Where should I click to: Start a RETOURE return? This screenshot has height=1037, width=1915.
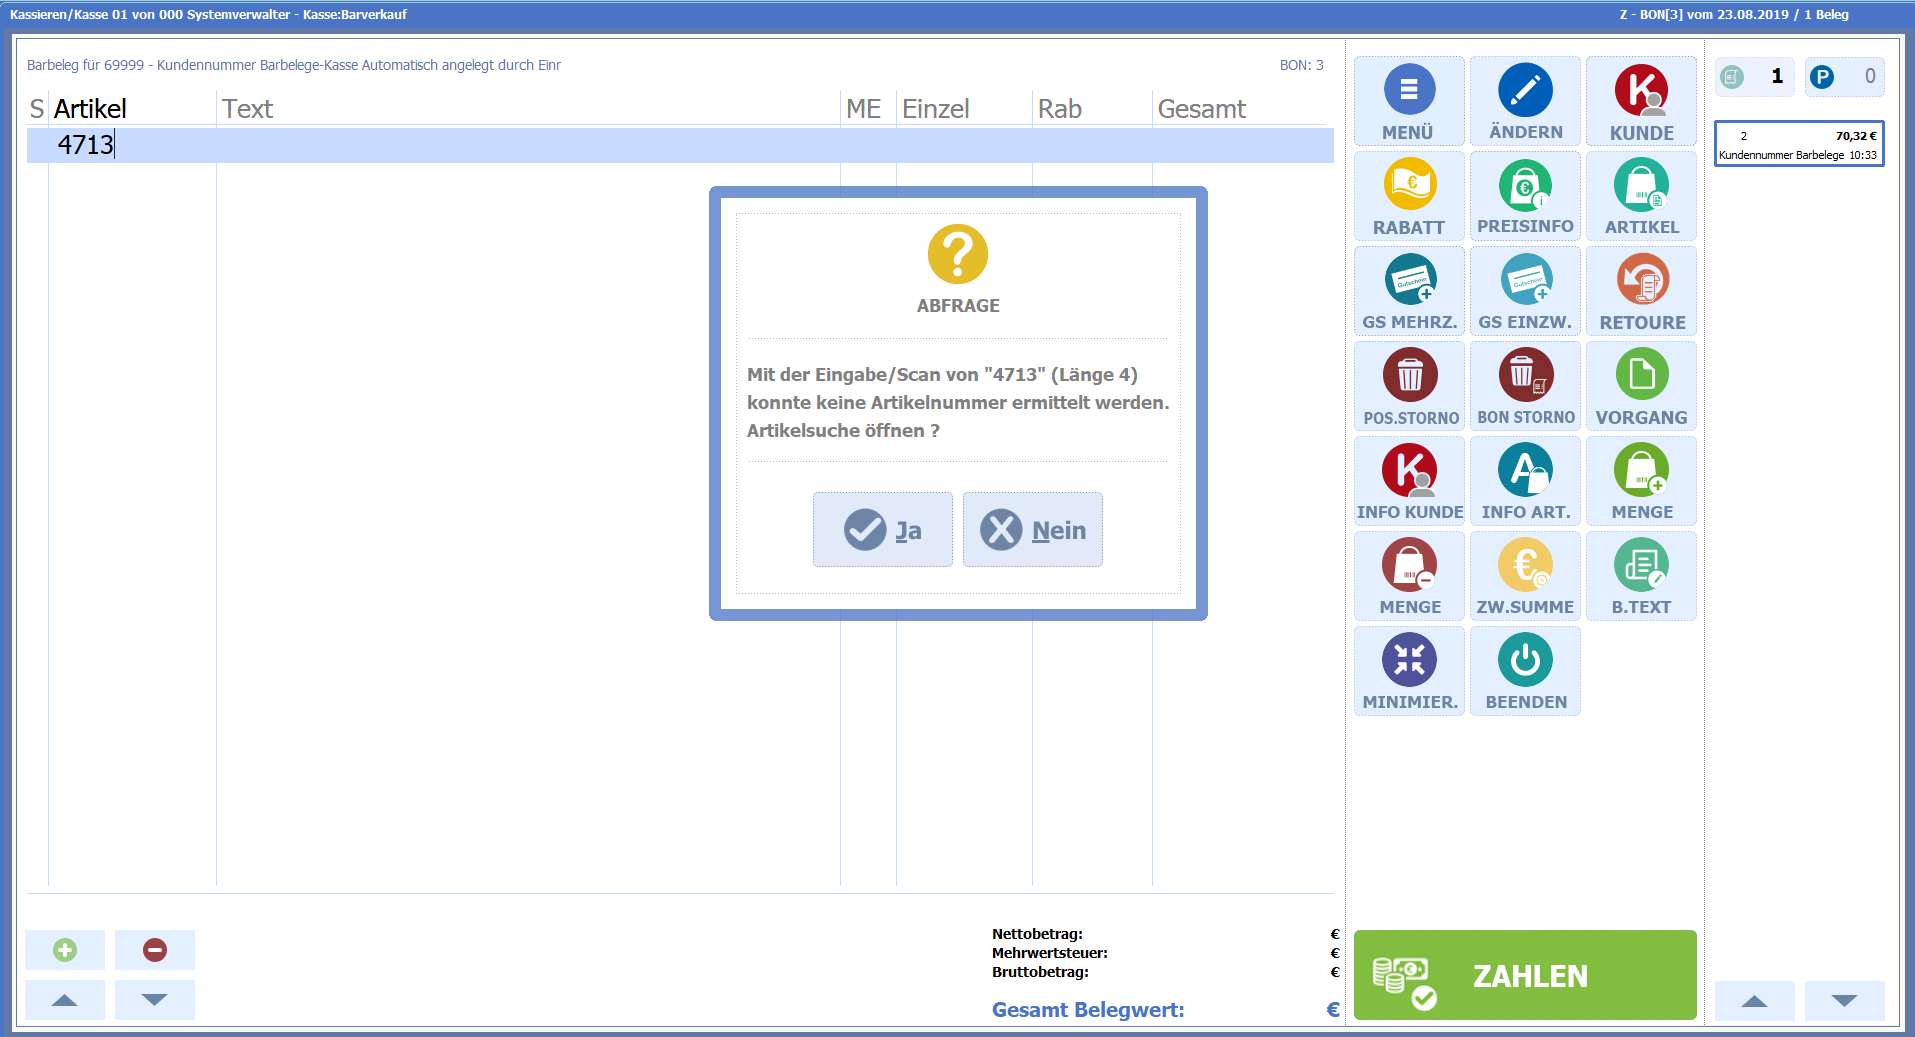click(1641, 281)
